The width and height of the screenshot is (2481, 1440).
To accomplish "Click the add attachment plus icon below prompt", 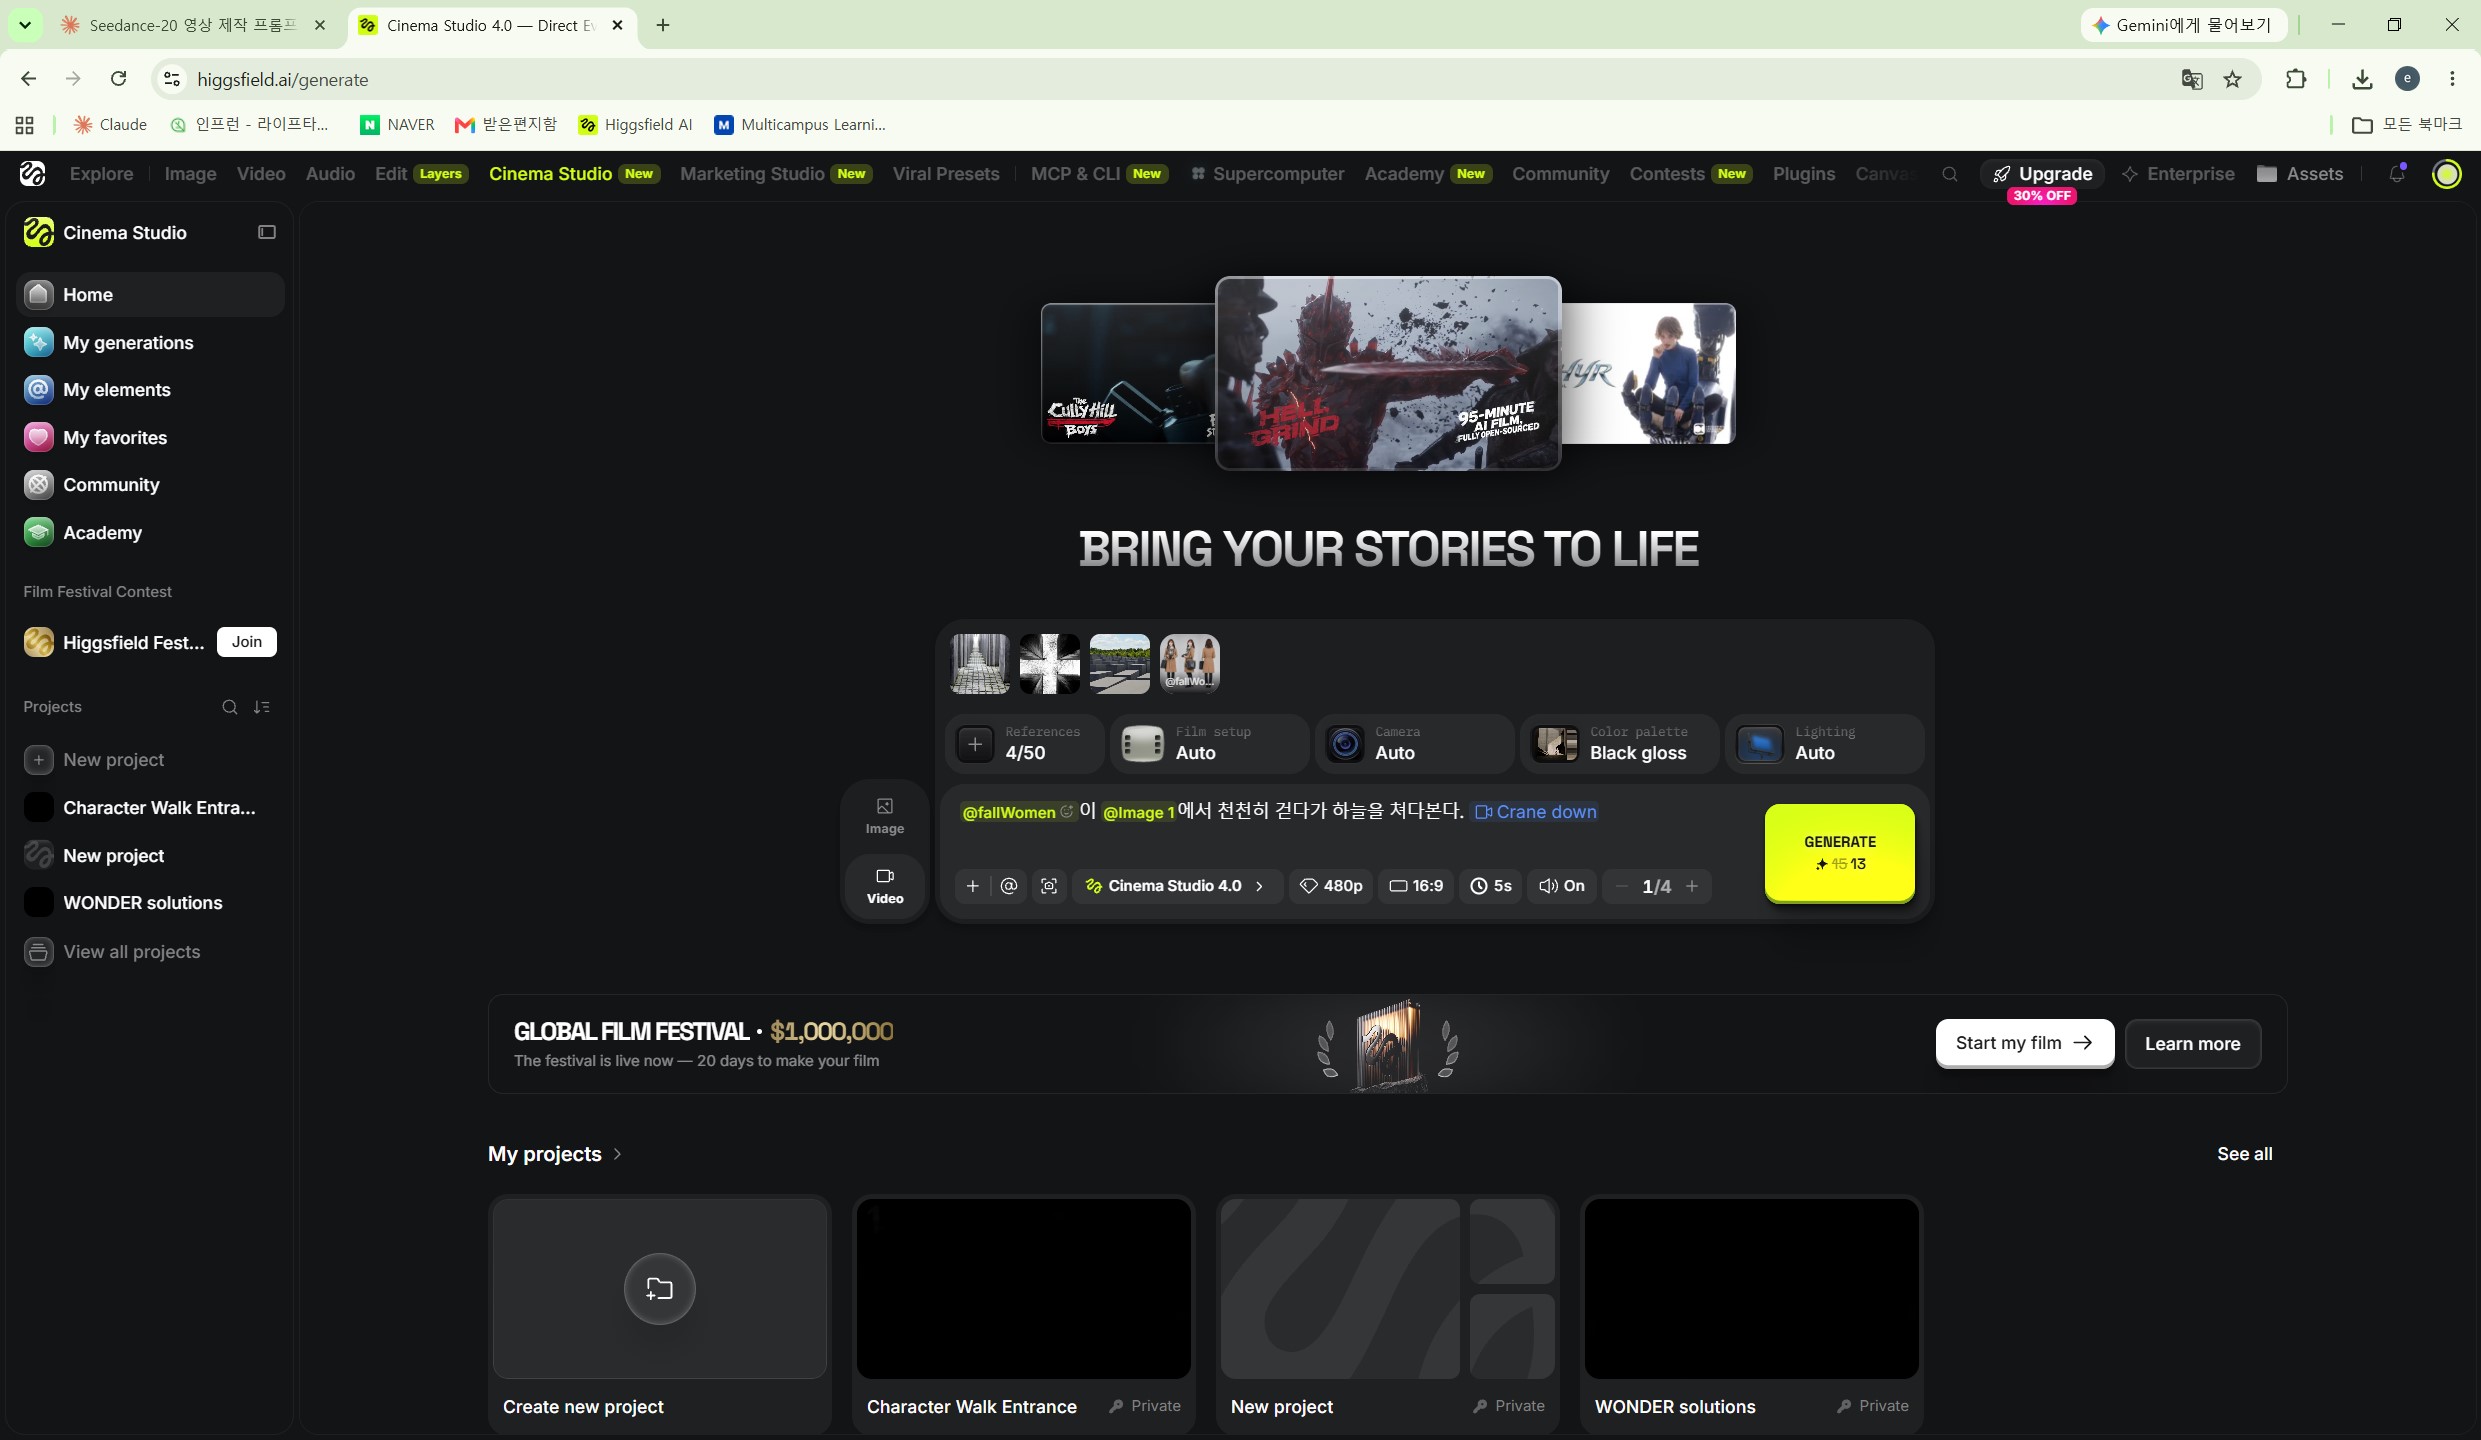I will 972,886.
